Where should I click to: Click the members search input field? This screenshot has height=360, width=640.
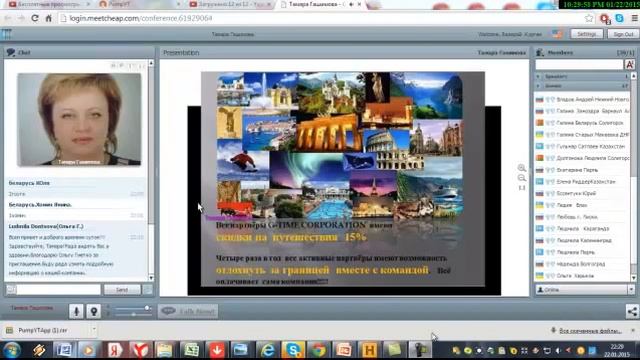click(579, 64)
